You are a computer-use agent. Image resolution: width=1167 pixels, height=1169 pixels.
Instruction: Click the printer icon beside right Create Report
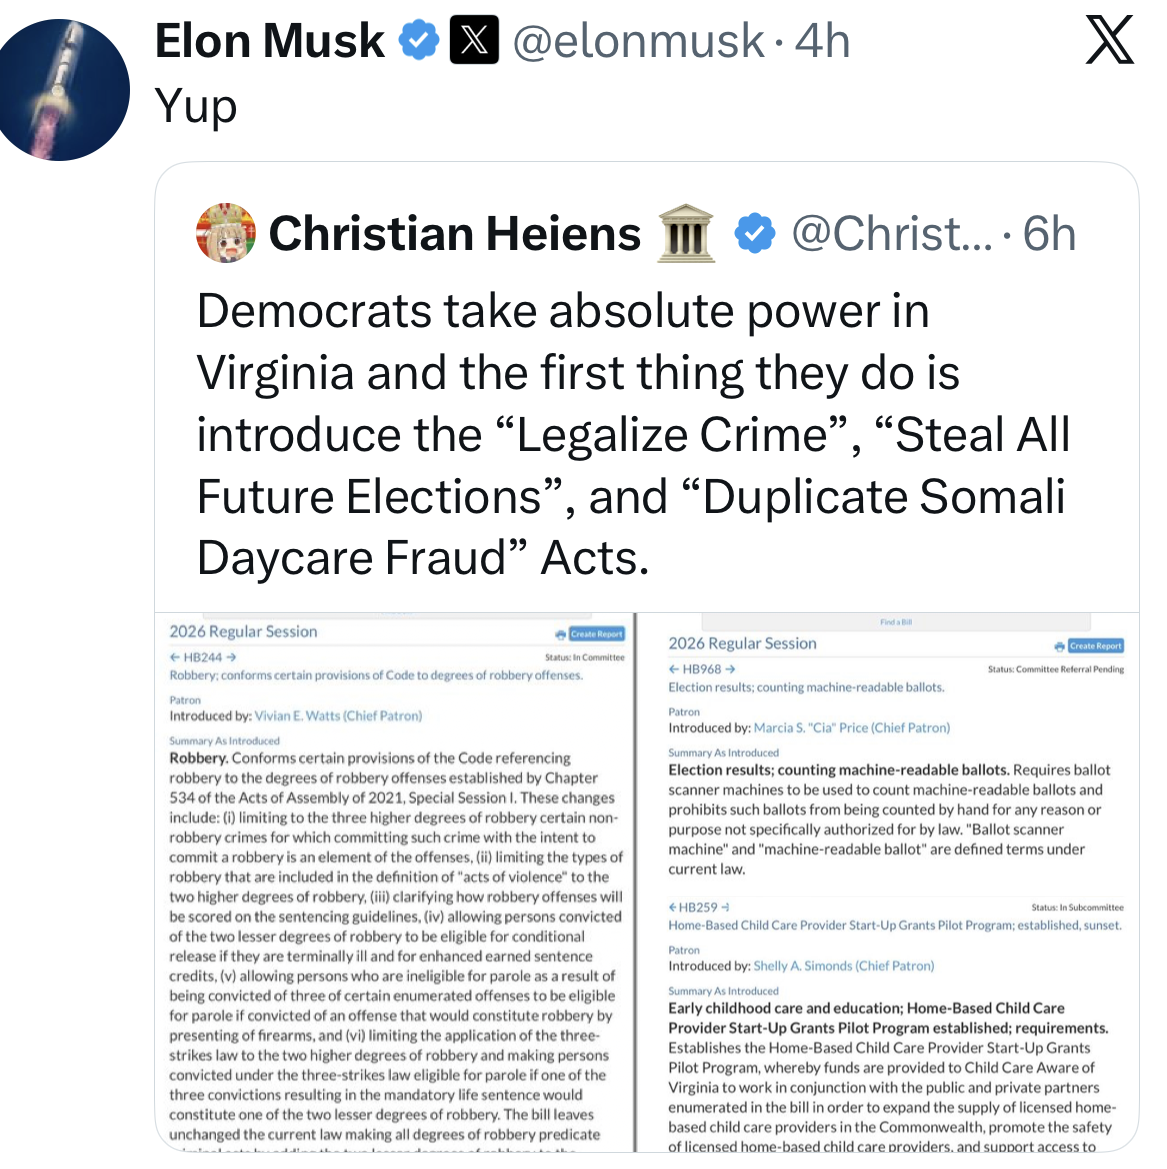[x=1060, y=646]
